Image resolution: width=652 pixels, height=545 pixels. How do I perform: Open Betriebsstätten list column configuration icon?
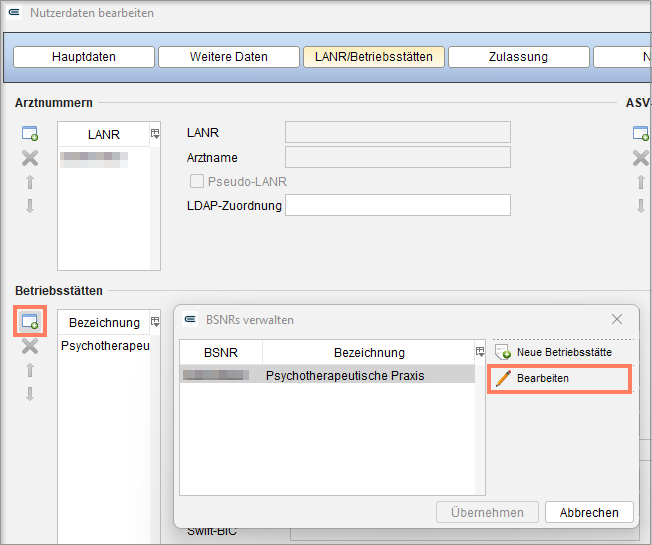[155, 322]
